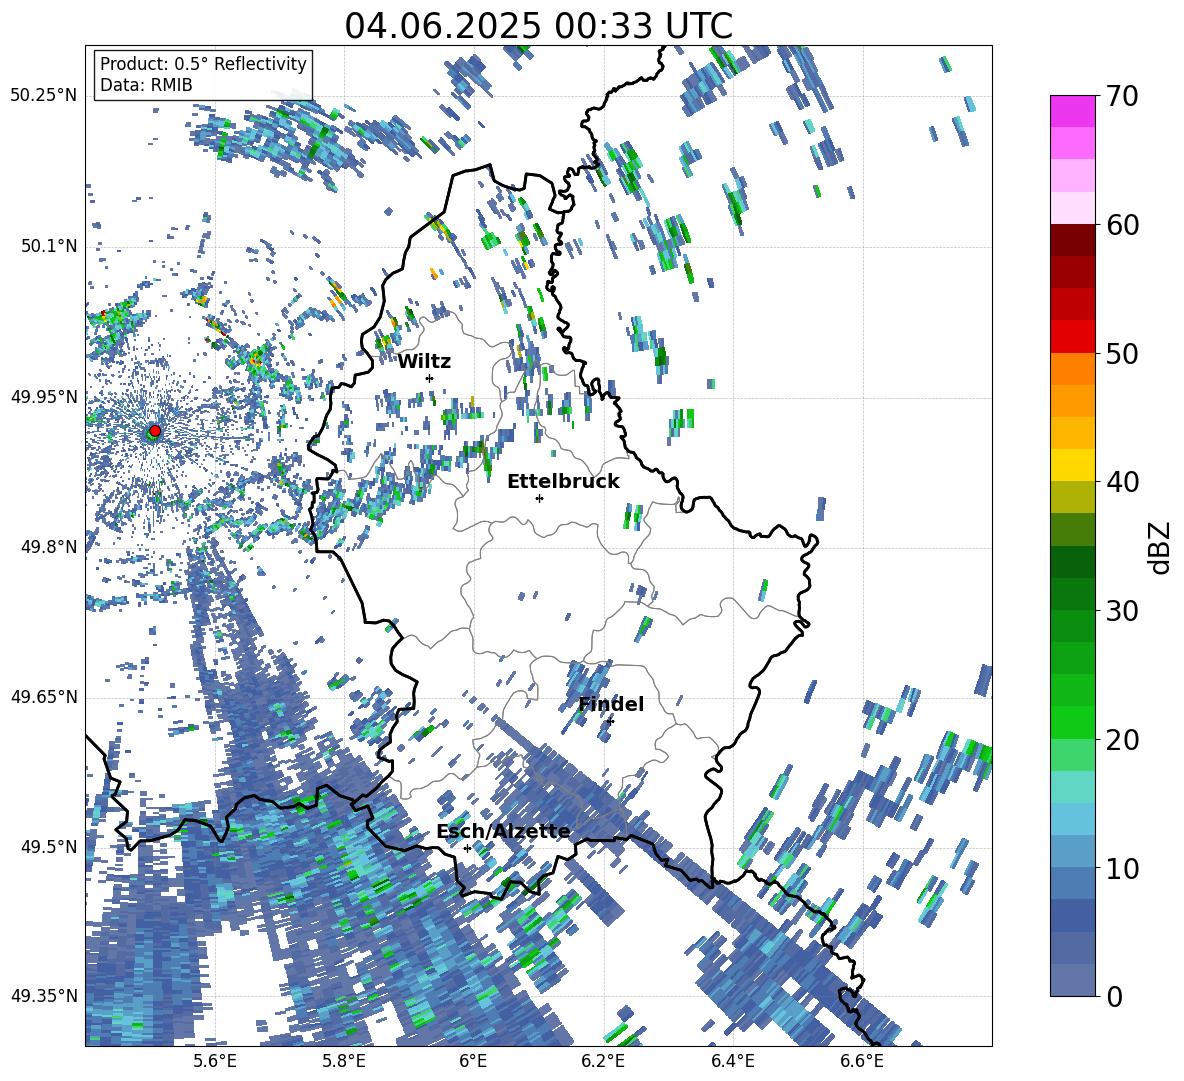
Task: Click the Wiltz cross marker
Action: tap(430, 378)
